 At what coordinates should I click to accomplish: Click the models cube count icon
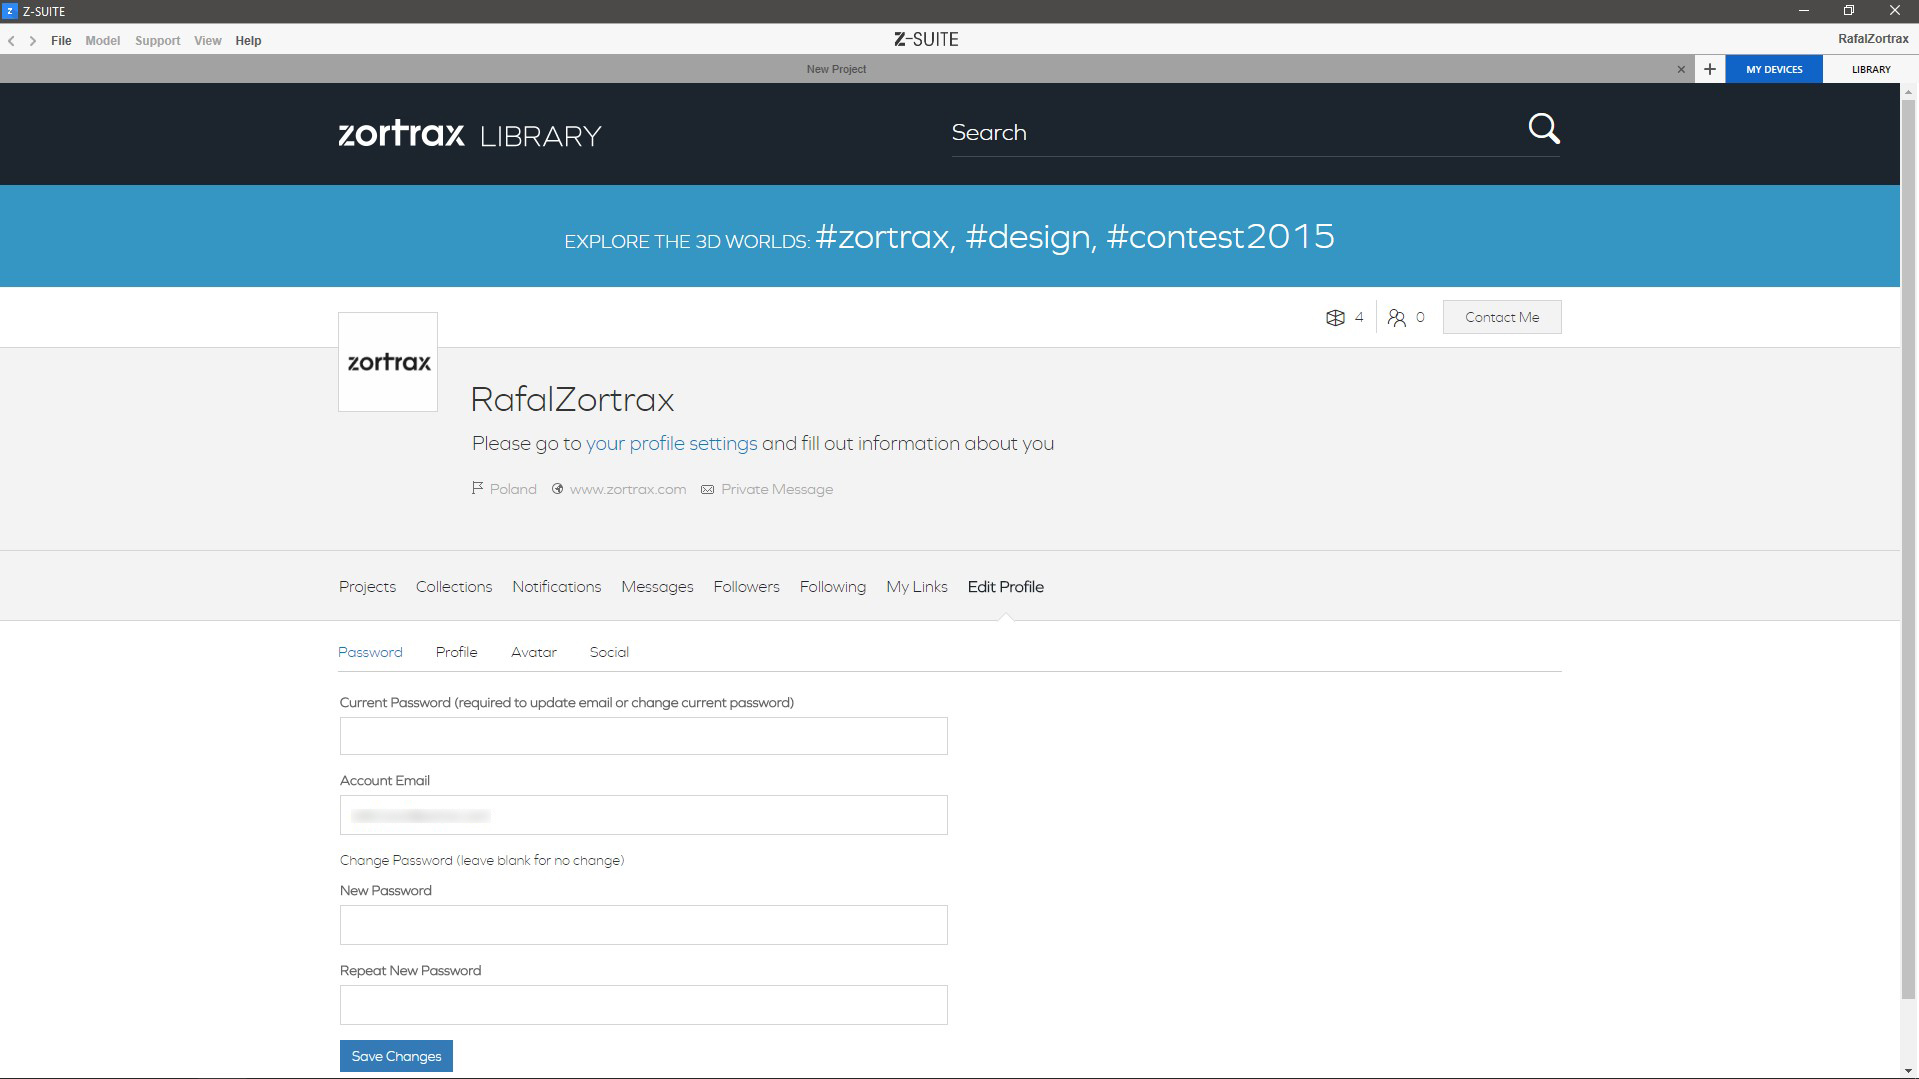(x=1335, y=318)
